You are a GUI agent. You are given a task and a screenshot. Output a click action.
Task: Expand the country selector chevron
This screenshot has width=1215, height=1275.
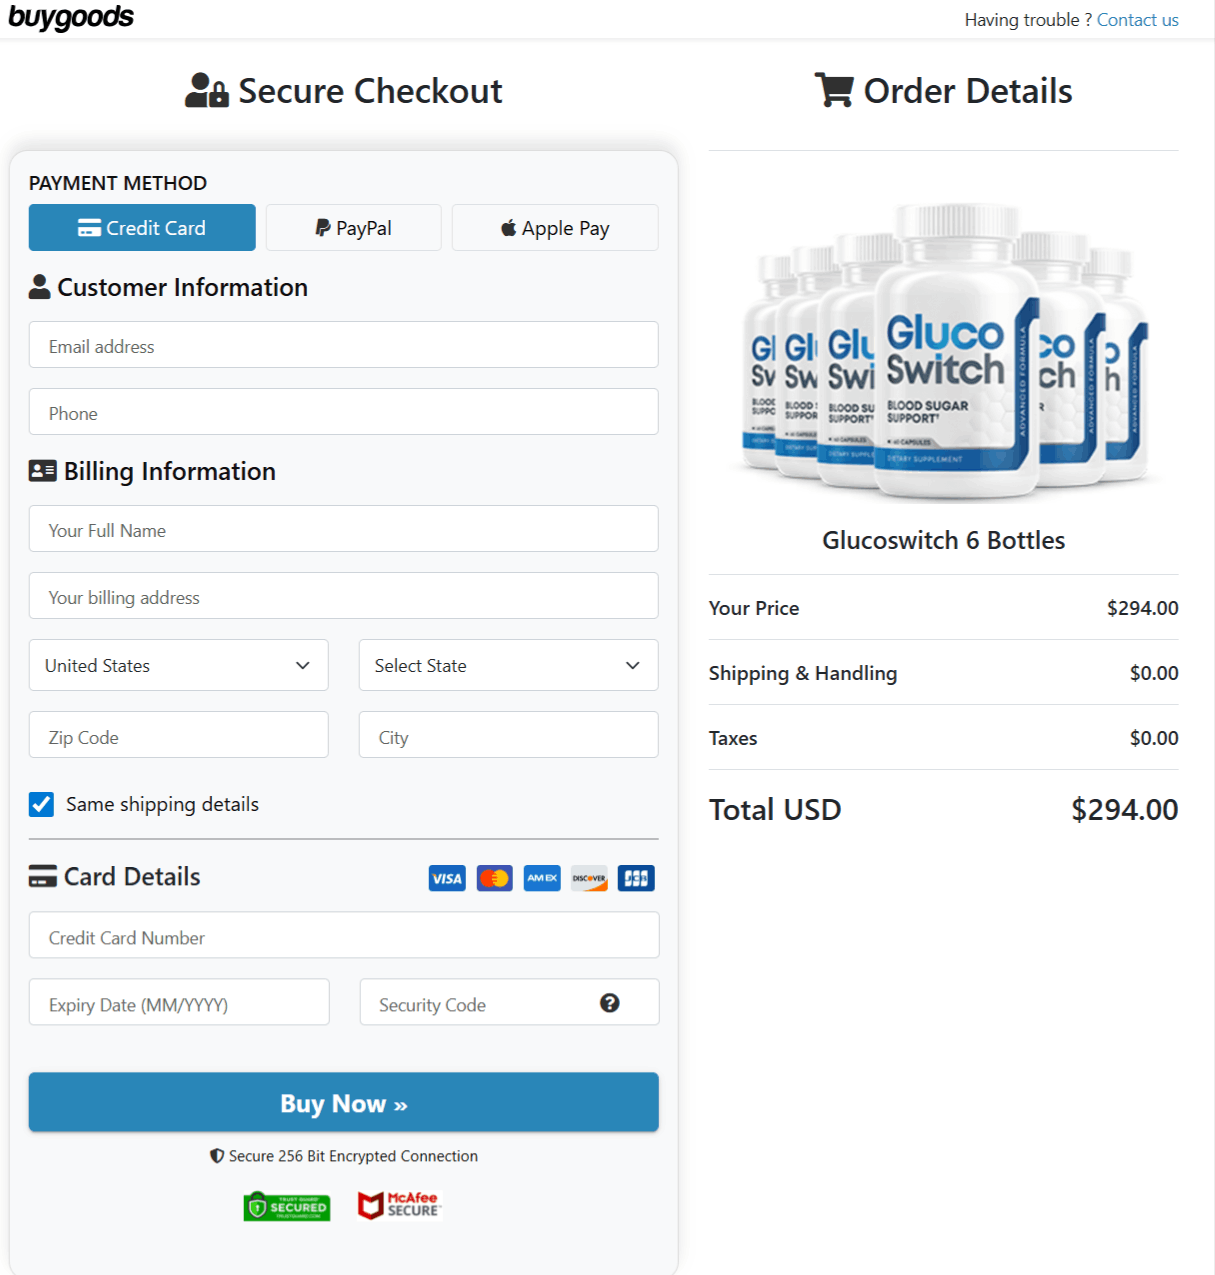pyautogui.click(x=303, y=665)
